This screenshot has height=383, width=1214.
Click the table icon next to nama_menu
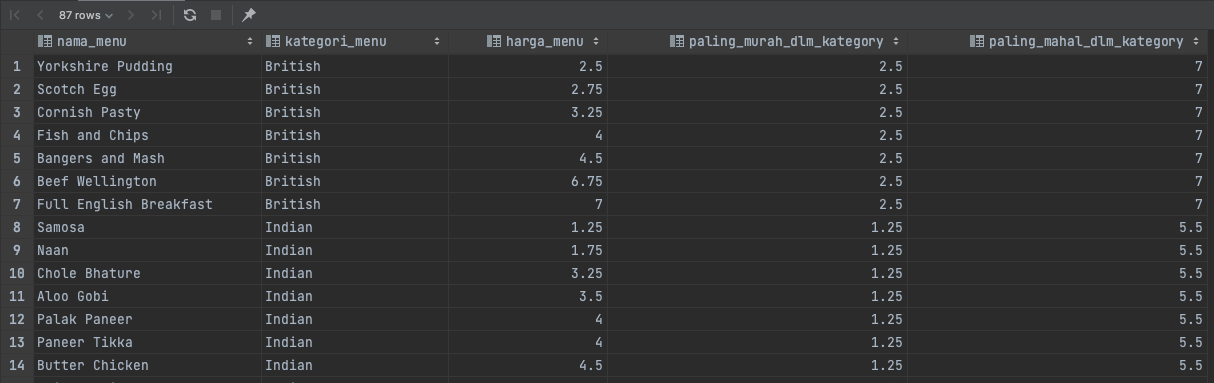pyautogui.click(x=45, y=42)
